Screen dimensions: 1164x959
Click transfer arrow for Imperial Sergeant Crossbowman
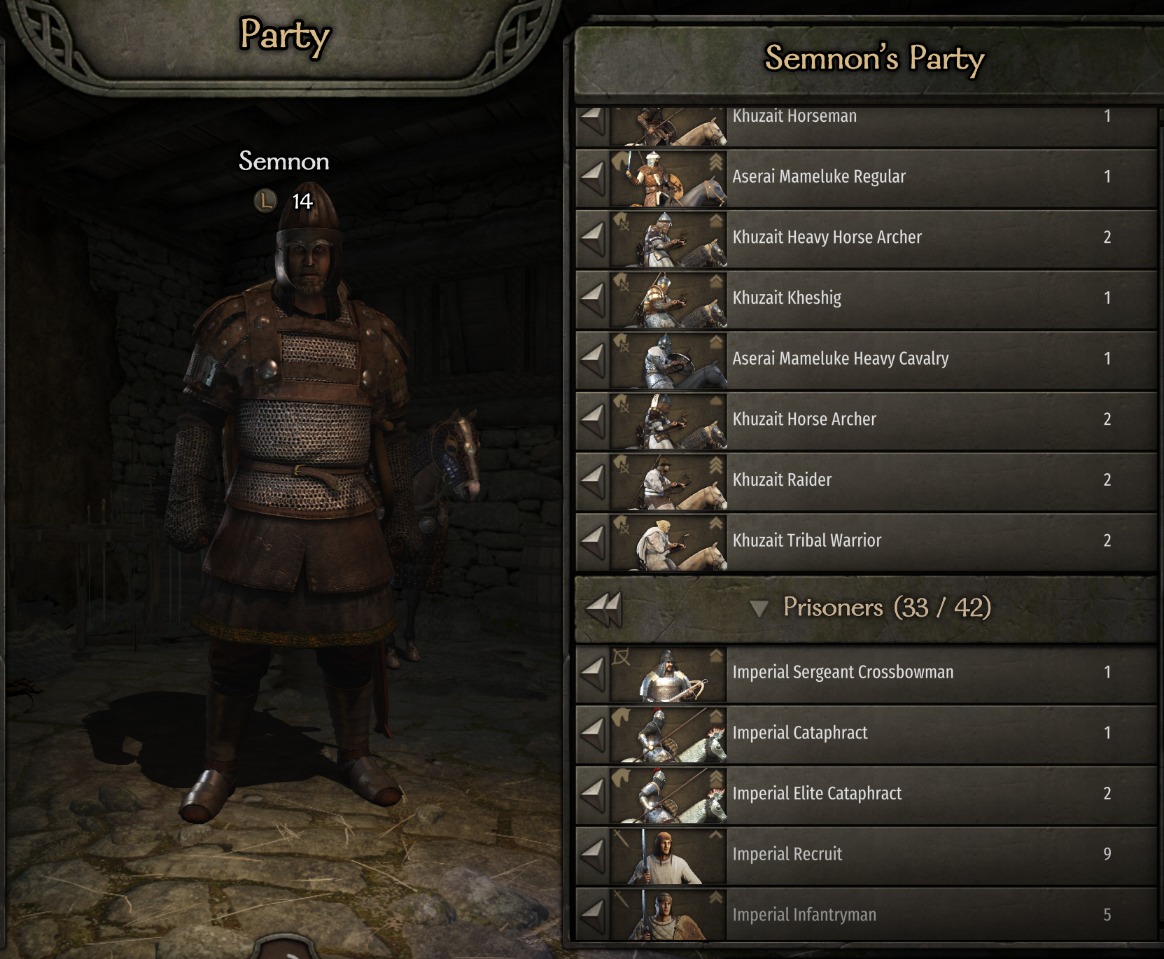pos(592,674)
